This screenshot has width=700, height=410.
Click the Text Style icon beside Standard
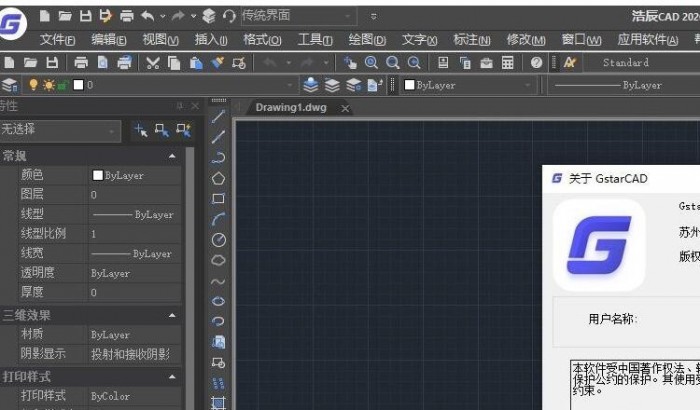570,63
